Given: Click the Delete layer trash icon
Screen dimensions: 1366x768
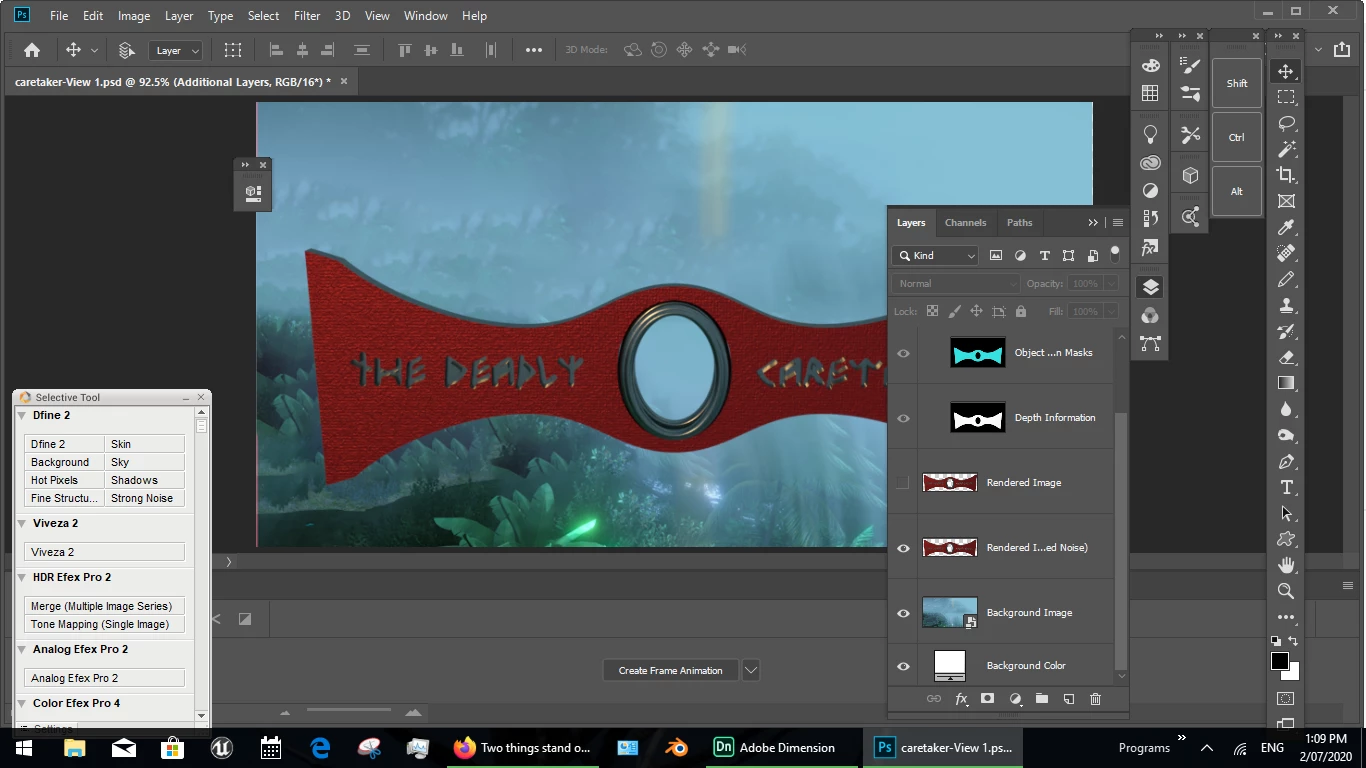Looking at the screenshot, I should [1095, 699].
